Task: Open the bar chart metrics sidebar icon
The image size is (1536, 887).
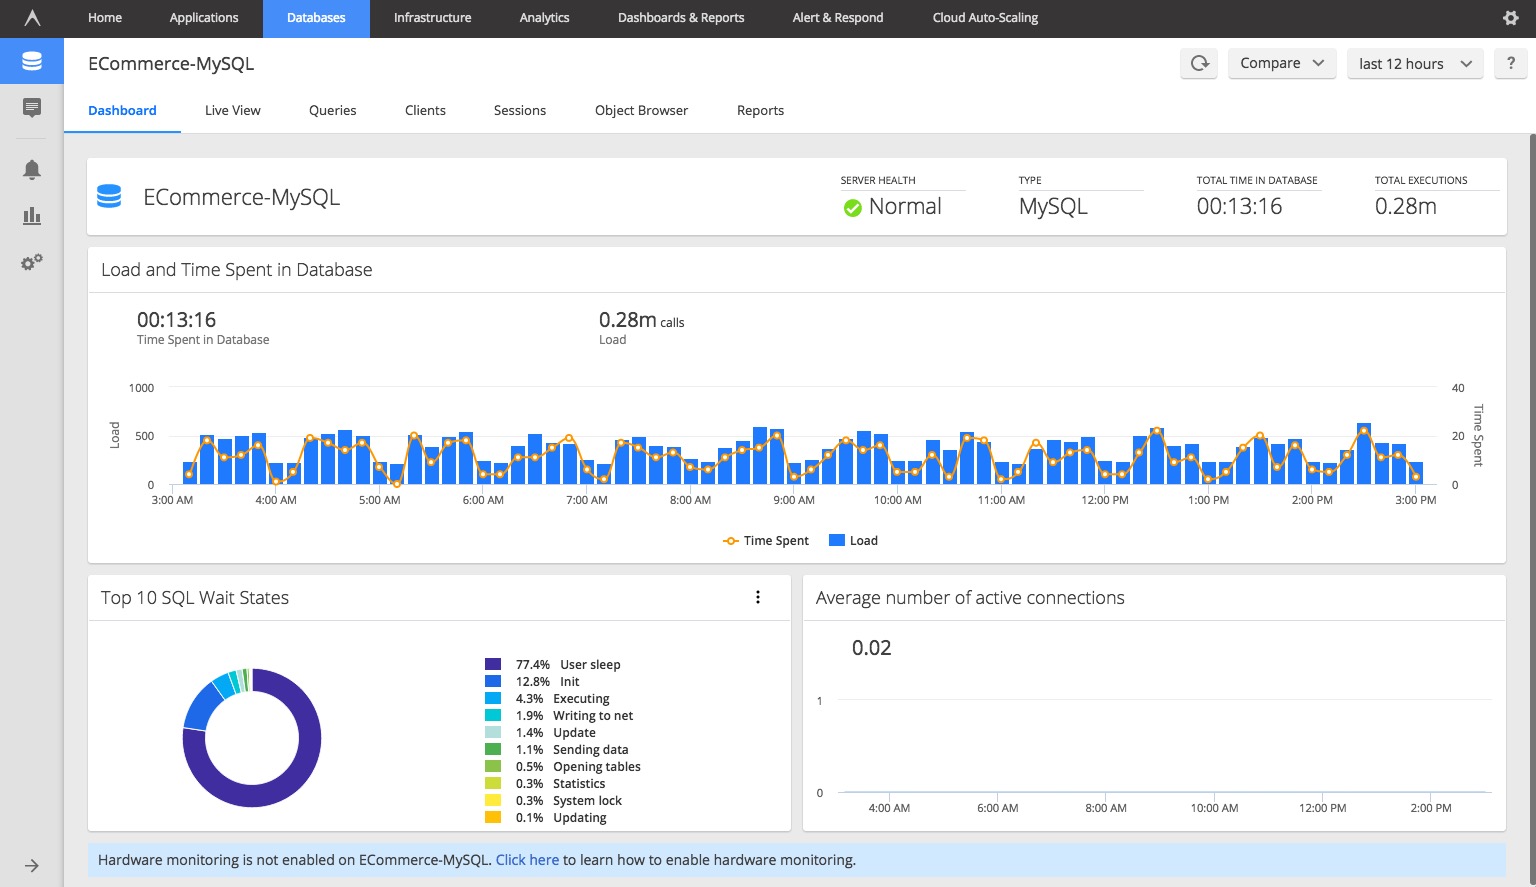Action: [32, 215]
